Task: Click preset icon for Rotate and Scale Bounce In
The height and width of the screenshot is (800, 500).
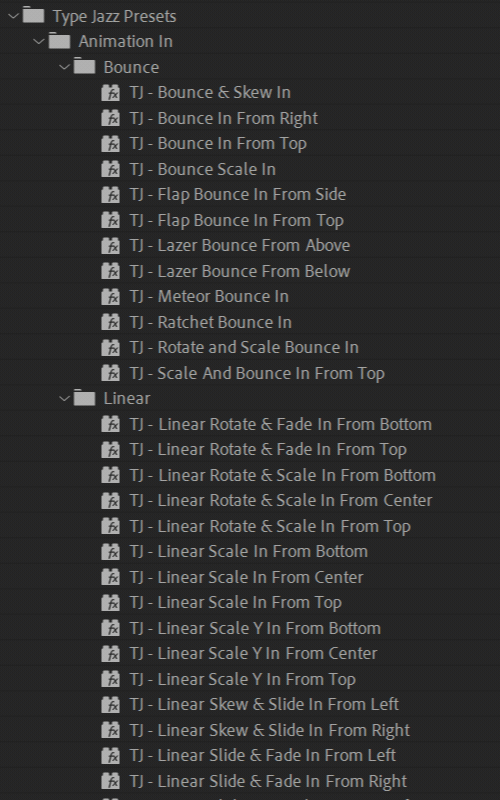Action: [x=111, y=347]
